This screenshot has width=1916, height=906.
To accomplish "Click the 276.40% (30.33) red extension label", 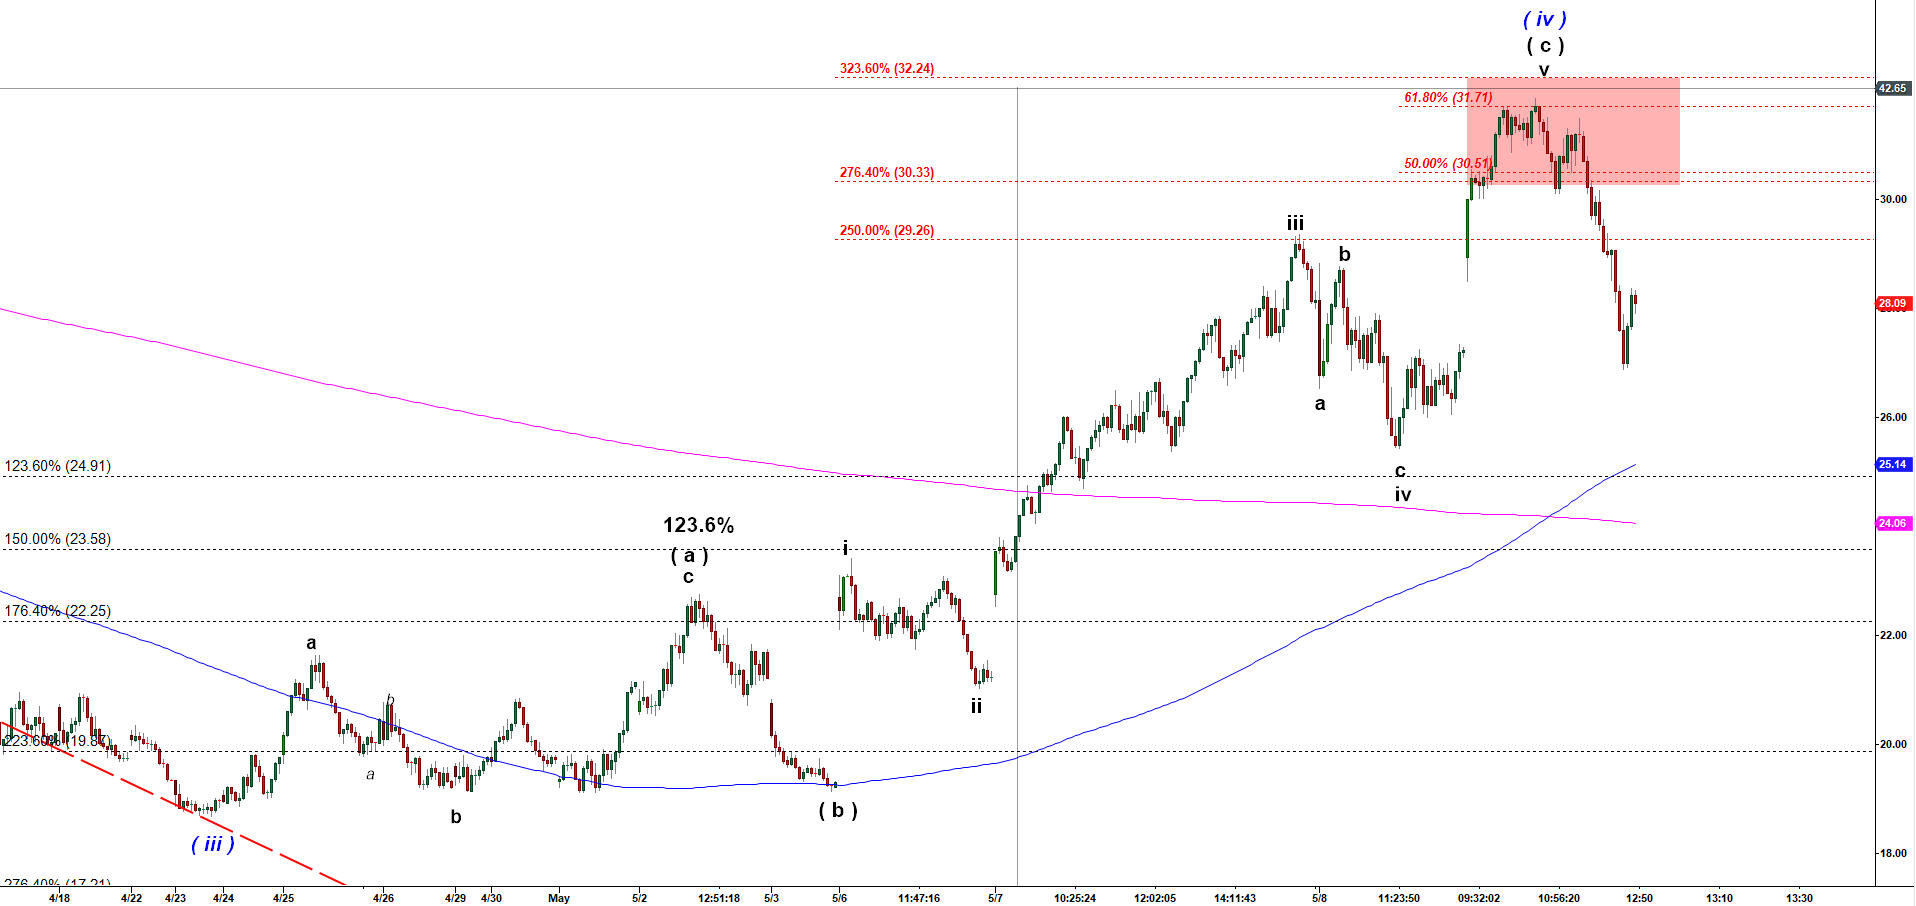I will pos(887,173).
